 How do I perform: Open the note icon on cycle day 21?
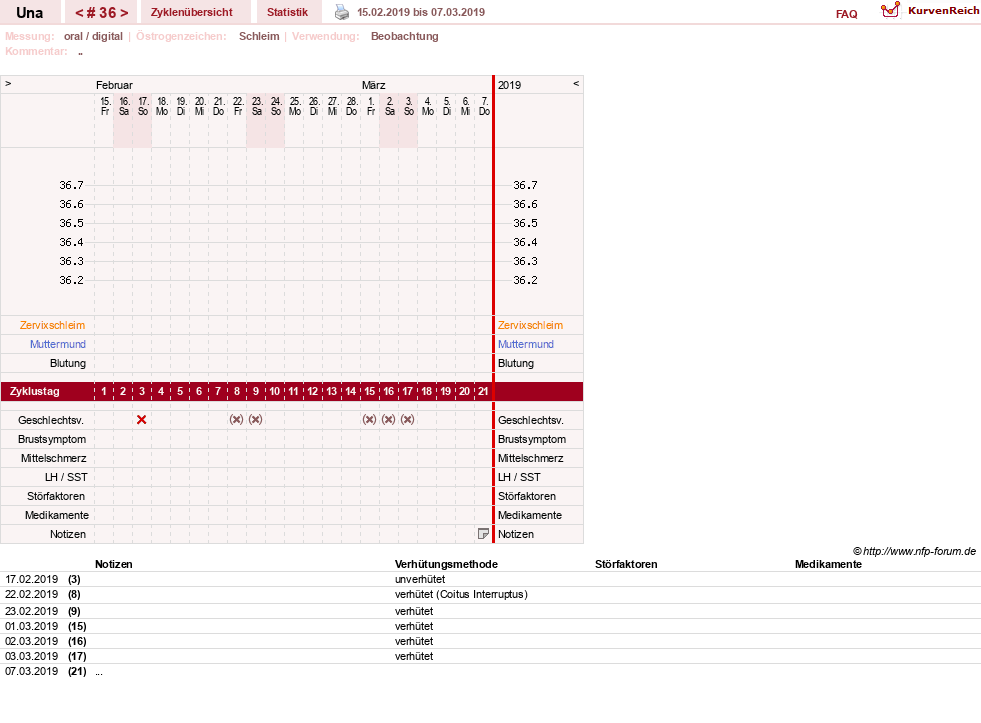coord(483,533)
